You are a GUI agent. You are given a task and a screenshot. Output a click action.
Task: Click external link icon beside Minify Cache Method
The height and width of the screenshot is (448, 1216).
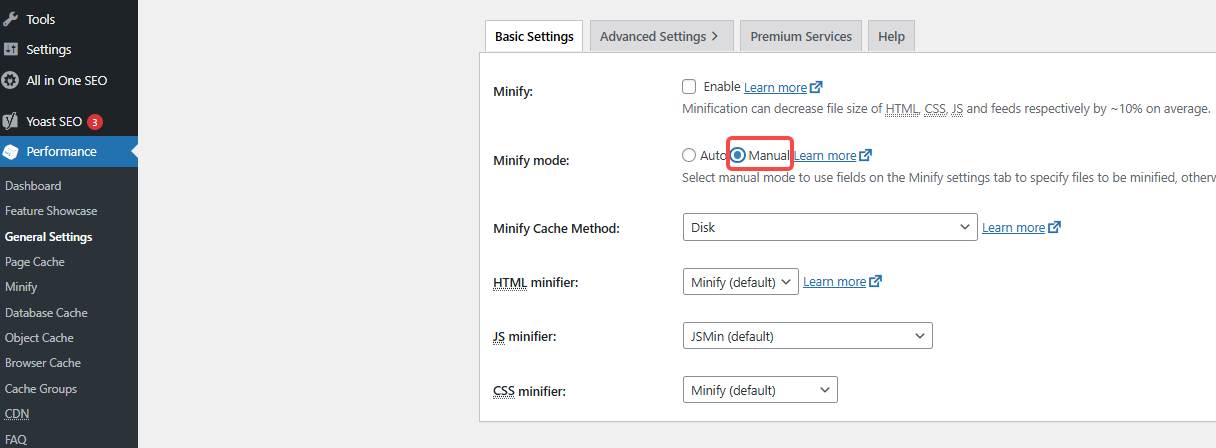[x=1054, y=227]
